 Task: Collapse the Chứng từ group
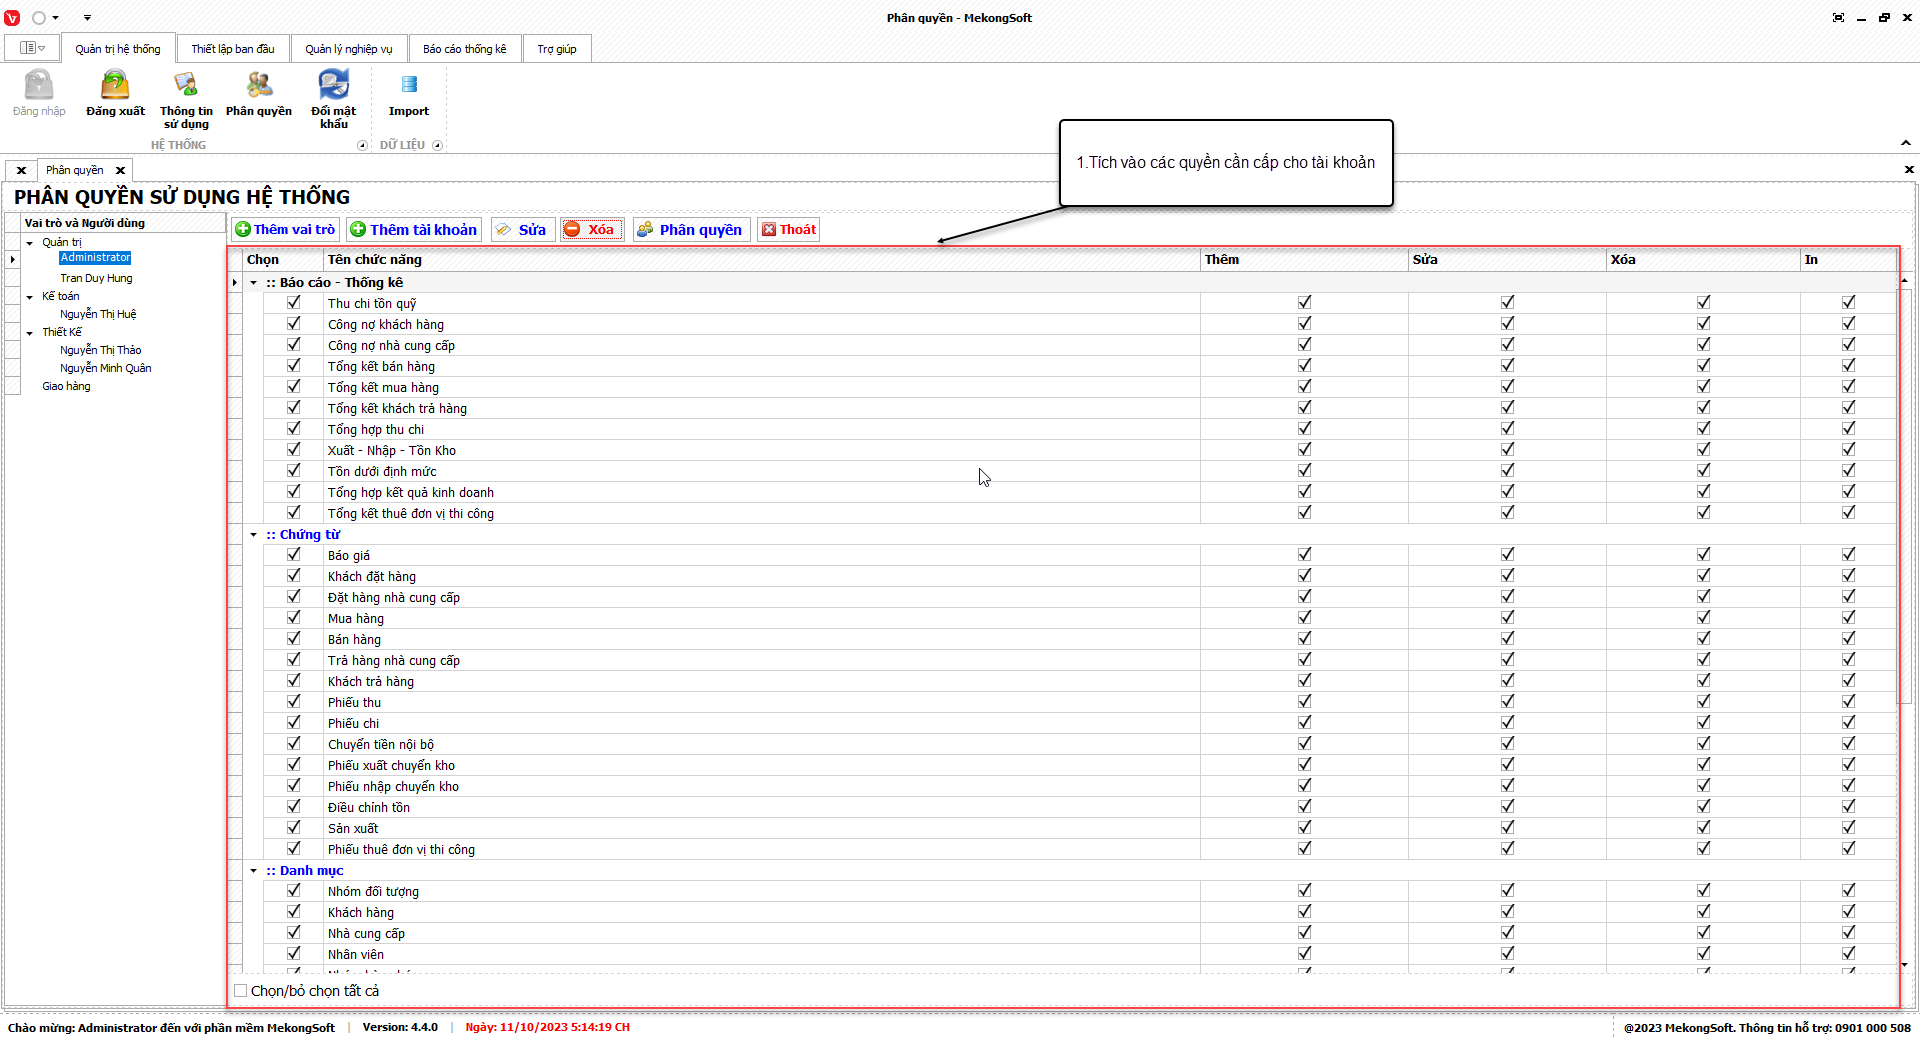pos(254,535)
